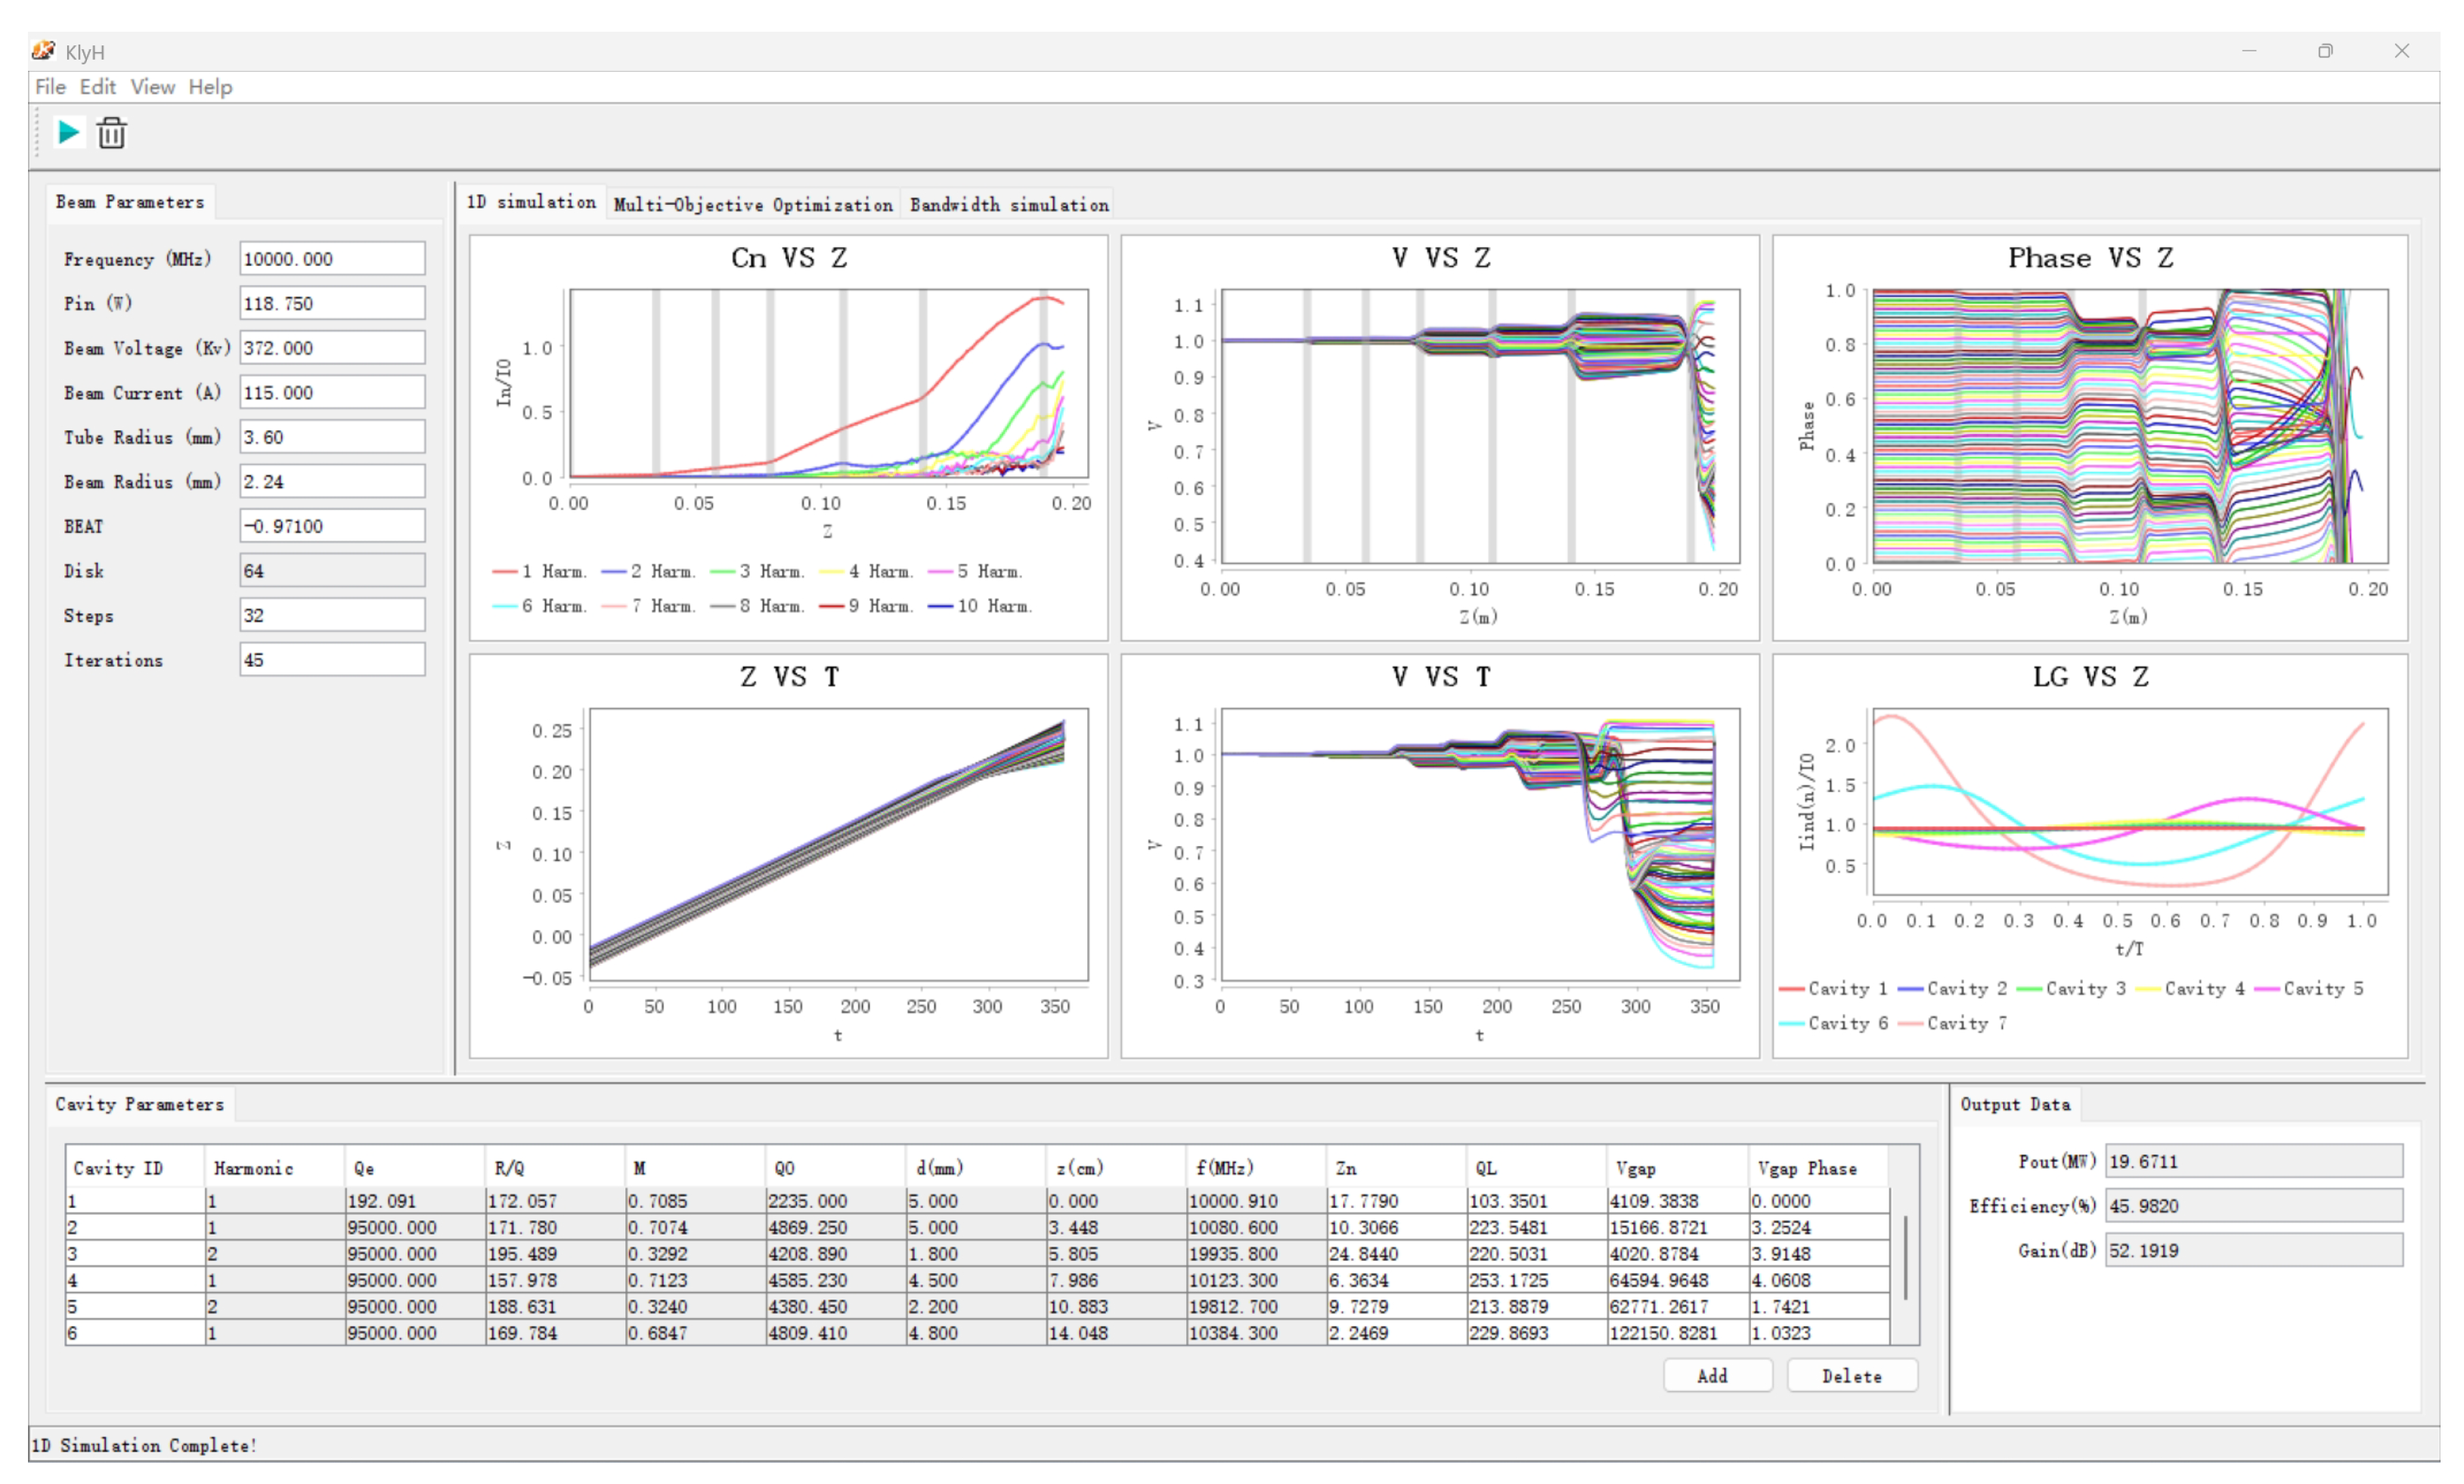Click the Iterations input field
This screenshot has height=1484, width=2464.
coord(331,660)
